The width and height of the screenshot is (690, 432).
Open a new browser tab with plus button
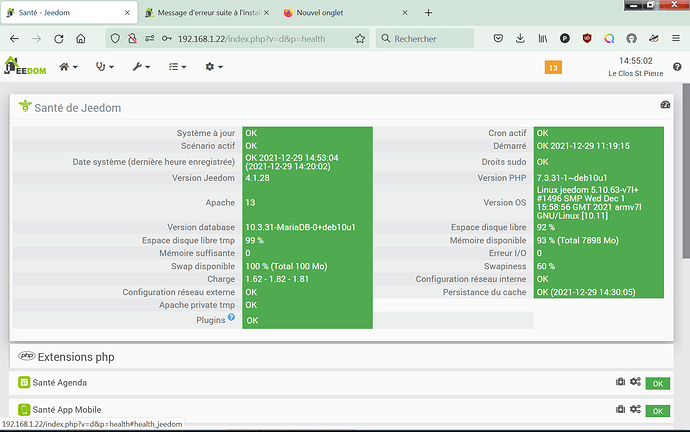tap(428, 13)
